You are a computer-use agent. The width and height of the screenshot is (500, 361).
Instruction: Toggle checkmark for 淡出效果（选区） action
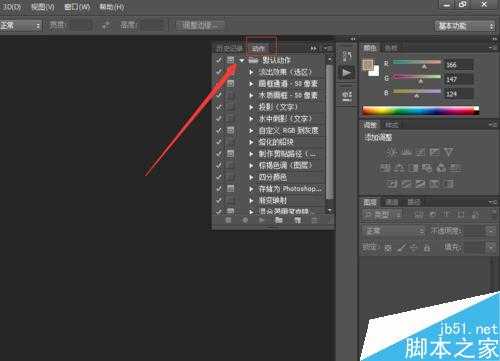[219, 72]
